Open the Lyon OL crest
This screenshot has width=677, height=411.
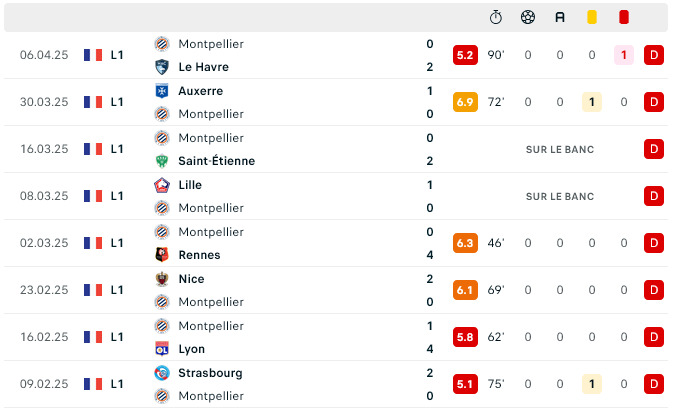(x=161, y=349)
